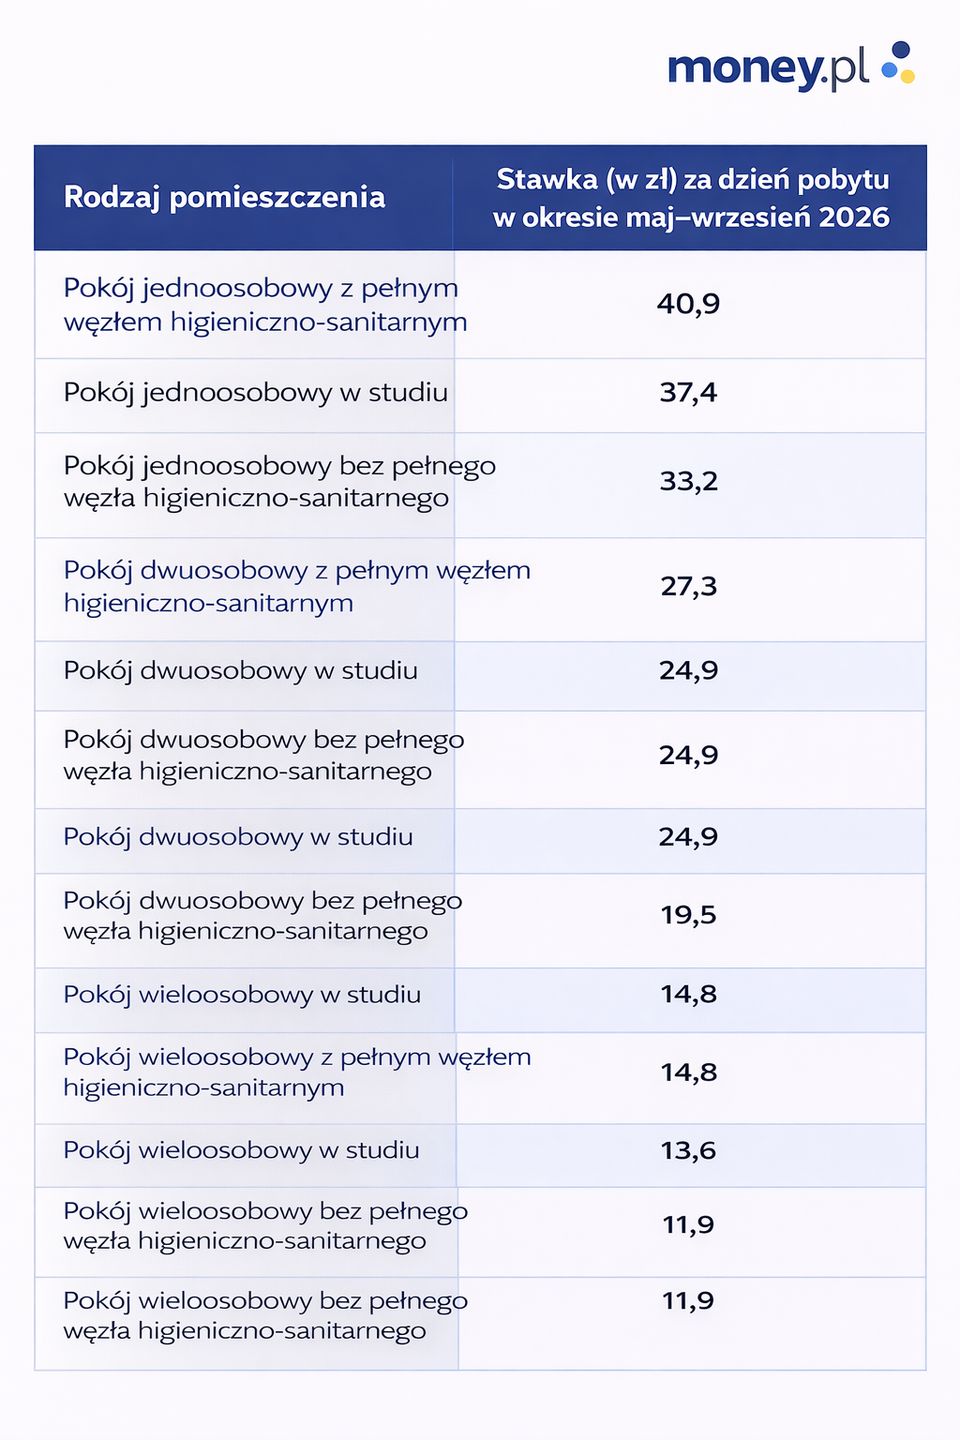This screenshot has height=1440, width=960.
Task: Select the dwuosobowy bez pełnego label priced 19,5
Action: point(262,916)
